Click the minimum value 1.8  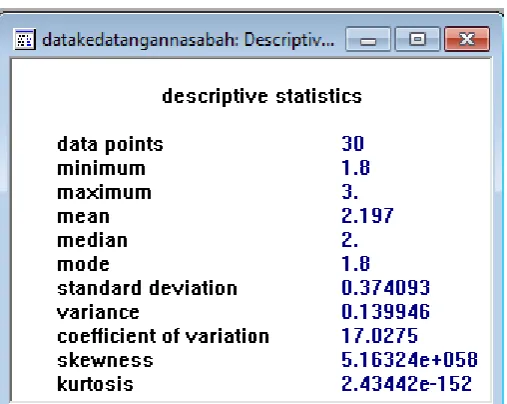tap(356, 168)
